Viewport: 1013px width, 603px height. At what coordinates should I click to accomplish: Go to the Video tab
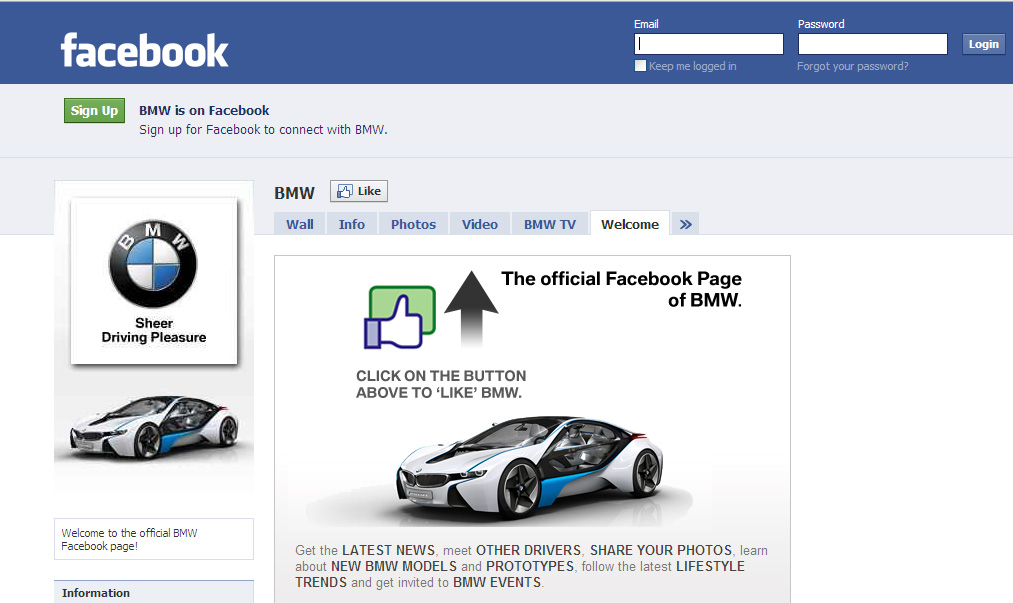(x=480, y=224)
